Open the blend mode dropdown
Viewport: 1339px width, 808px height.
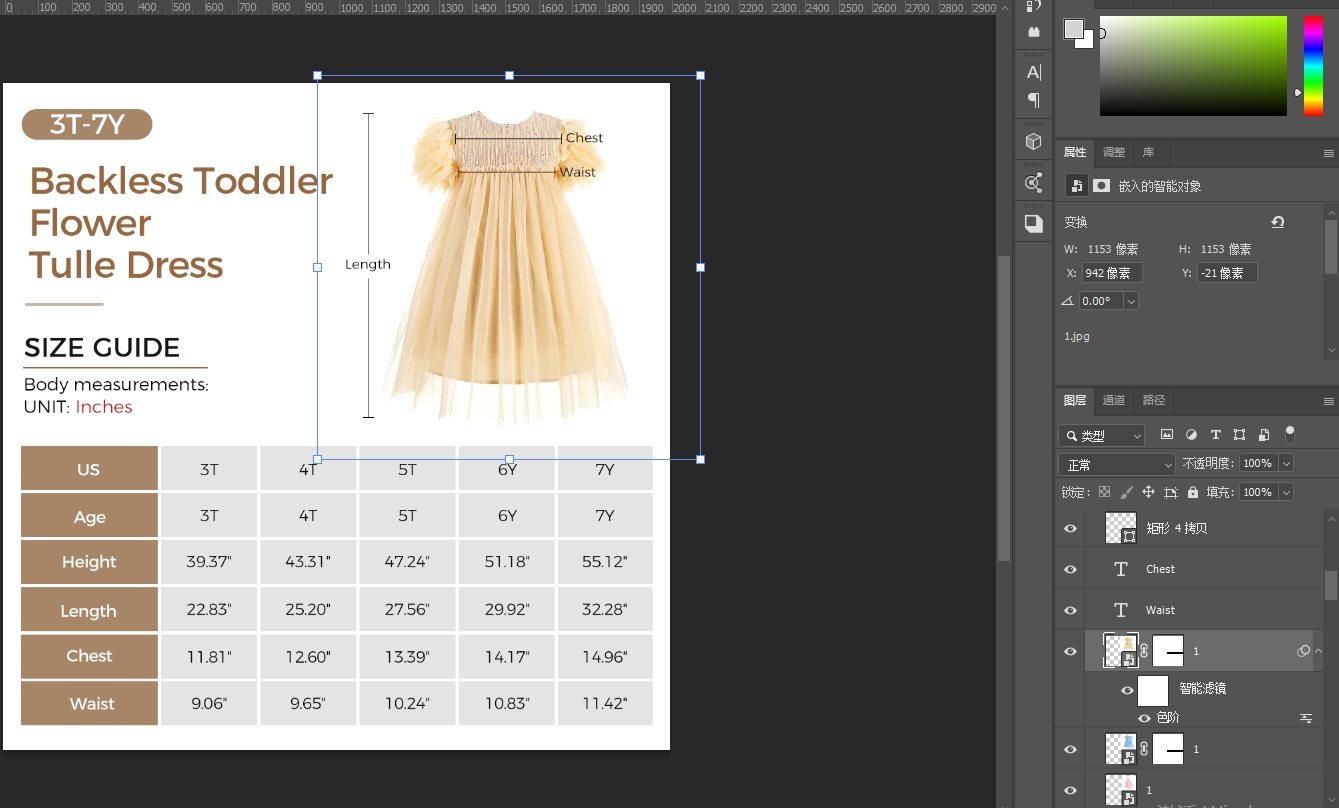(x=1116, y=464)
